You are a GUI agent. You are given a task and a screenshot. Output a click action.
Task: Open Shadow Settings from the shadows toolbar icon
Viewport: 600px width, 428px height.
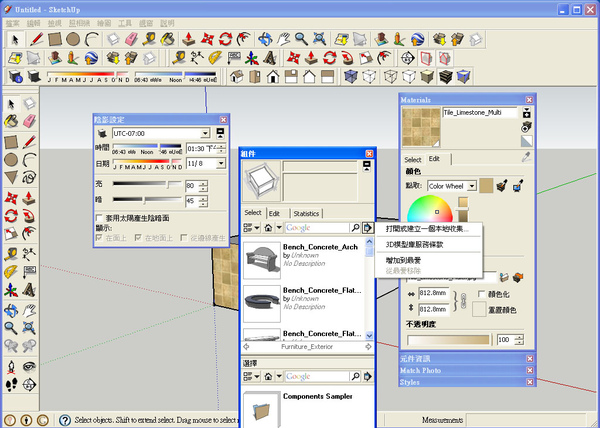(x=16, y=76)
